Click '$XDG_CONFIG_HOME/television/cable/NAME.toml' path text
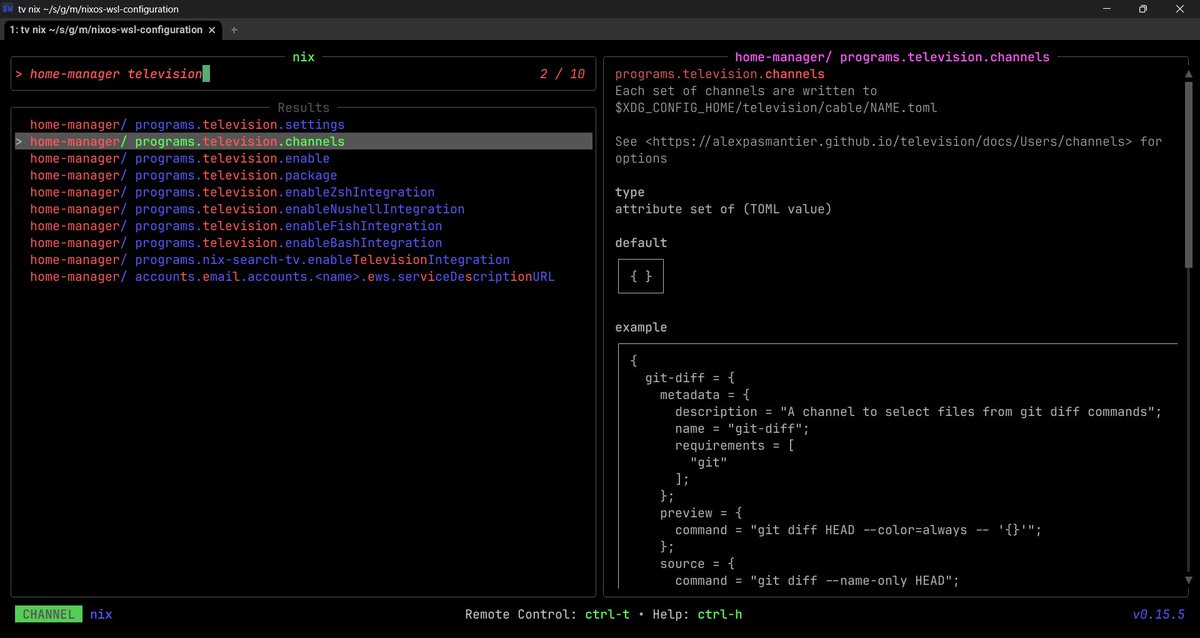 tap(776, 108)
